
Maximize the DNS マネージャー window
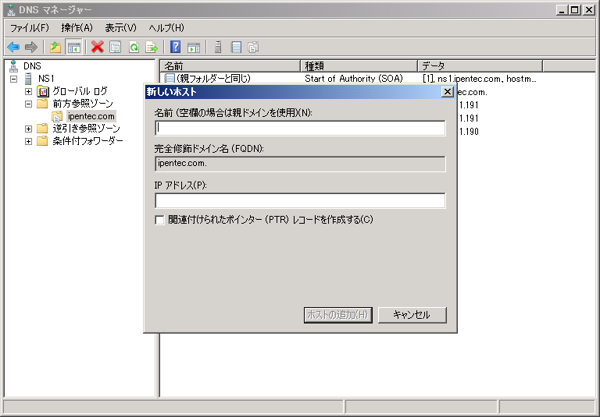(x=575, y=10)
